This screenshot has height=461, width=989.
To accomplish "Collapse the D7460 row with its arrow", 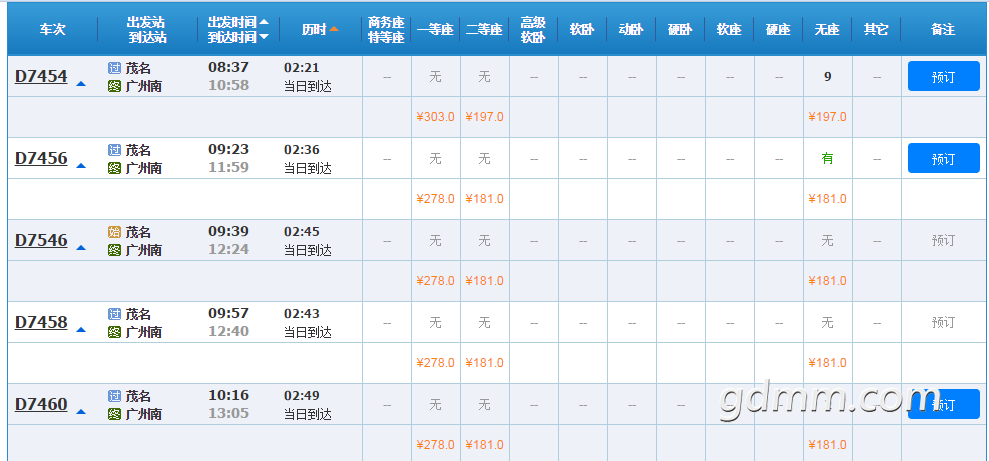I will [81, 412].
